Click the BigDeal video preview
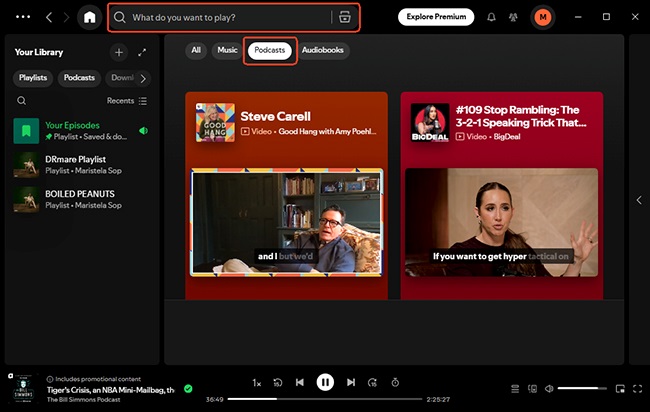 (x=502, y=222)
